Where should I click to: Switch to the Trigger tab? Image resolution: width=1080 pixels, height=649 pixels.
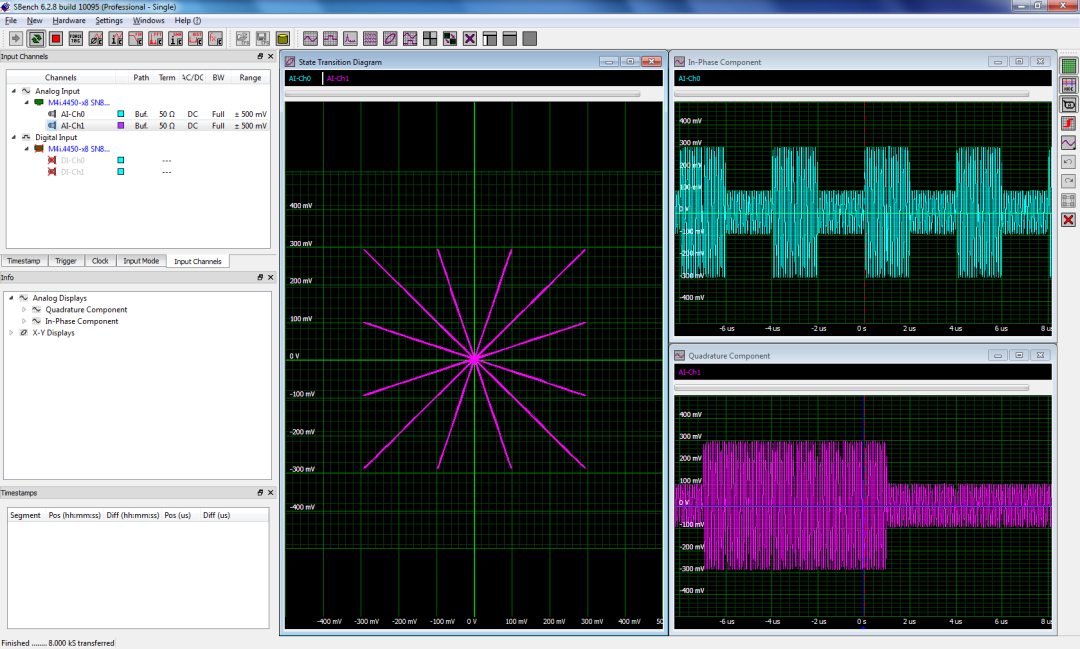tap(66, 261)
